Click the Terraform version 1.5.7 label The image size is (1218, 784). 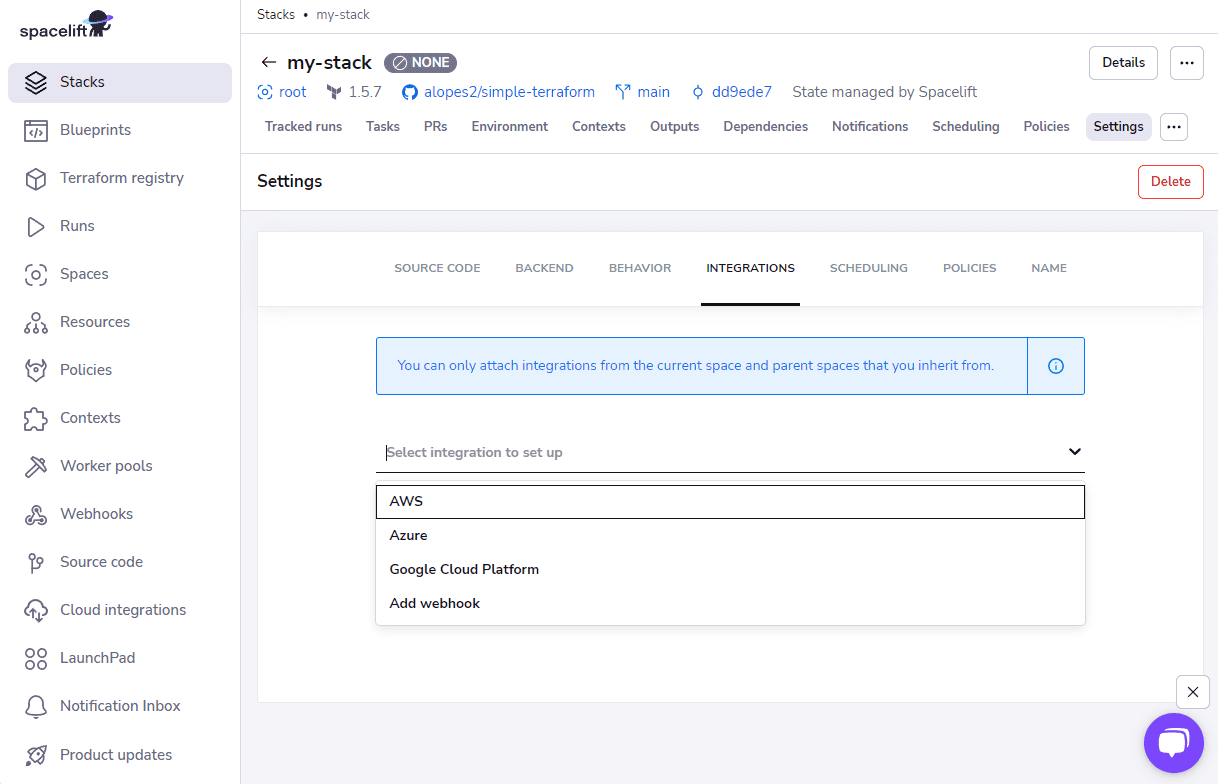coord(354,92)
